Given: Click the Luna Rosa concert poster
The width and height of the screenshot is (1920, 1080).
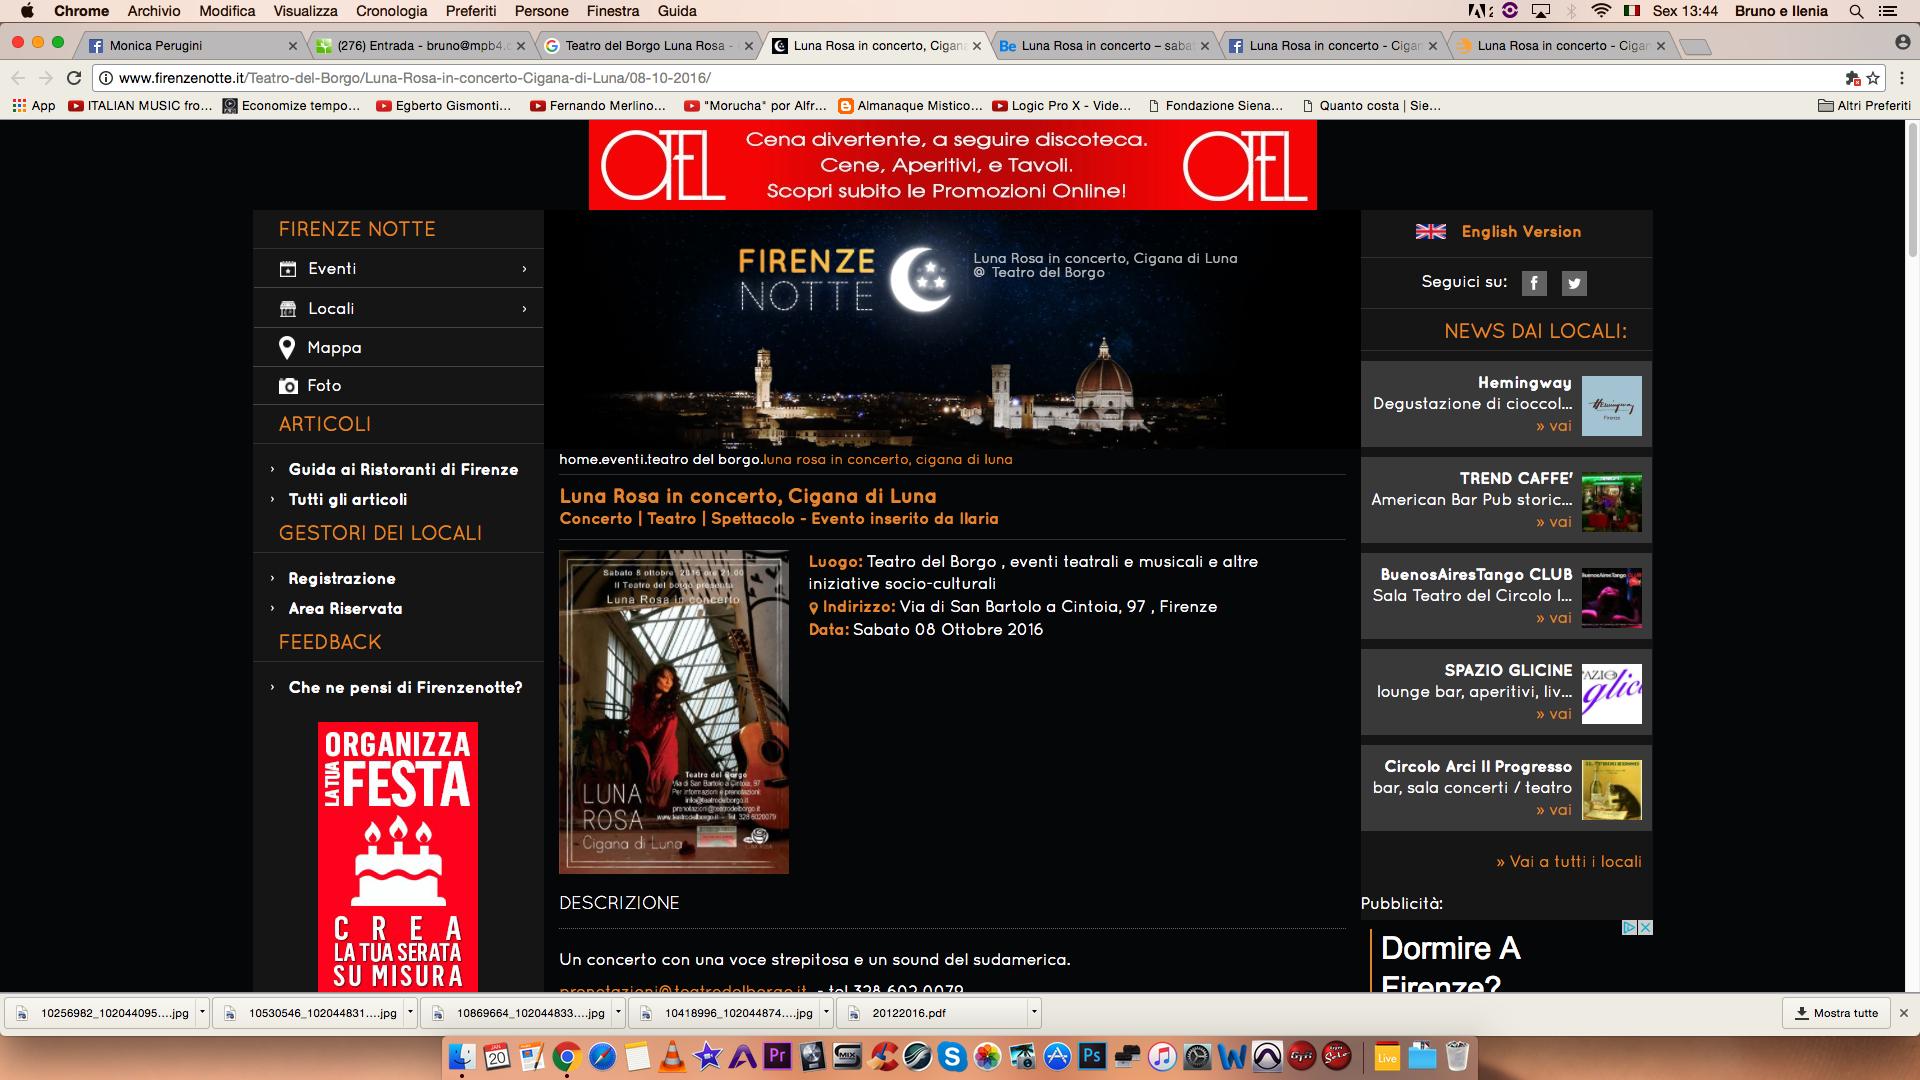Looking at the screenshot, I should [674, 712].
